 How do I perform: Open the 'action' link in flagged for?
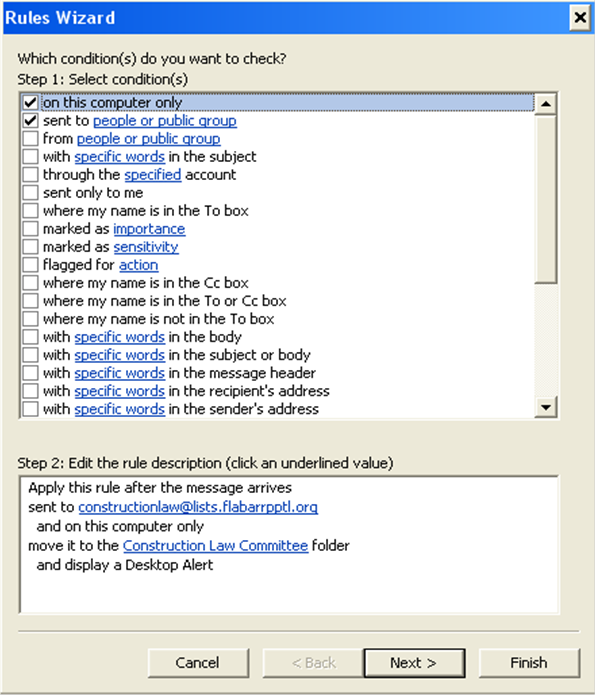click(138, 265)
